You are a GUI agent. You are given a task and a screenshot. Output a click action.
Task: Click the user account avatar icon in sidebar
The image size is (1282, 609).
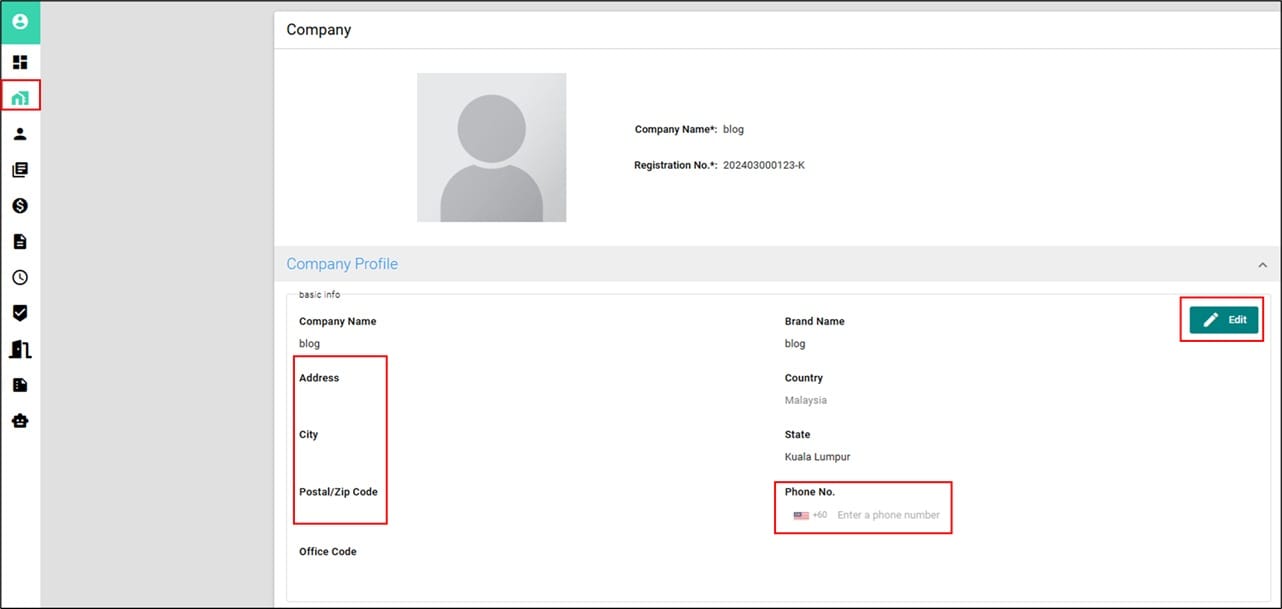[20, 21]
